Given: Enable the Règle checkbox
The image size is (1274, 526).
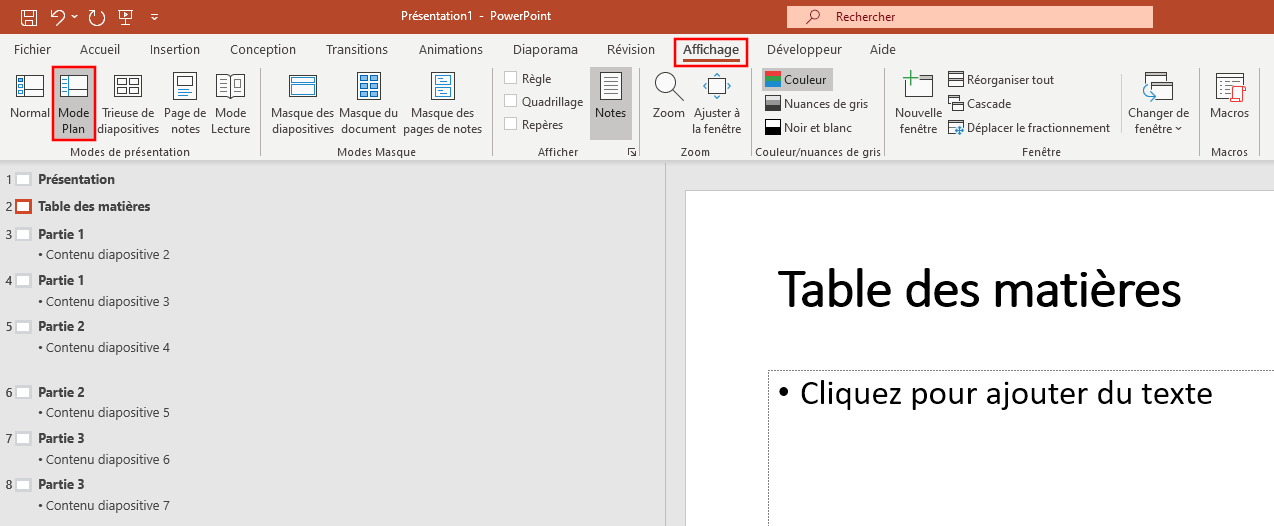Looking at the screenshot, I should (x=511, y=78).
